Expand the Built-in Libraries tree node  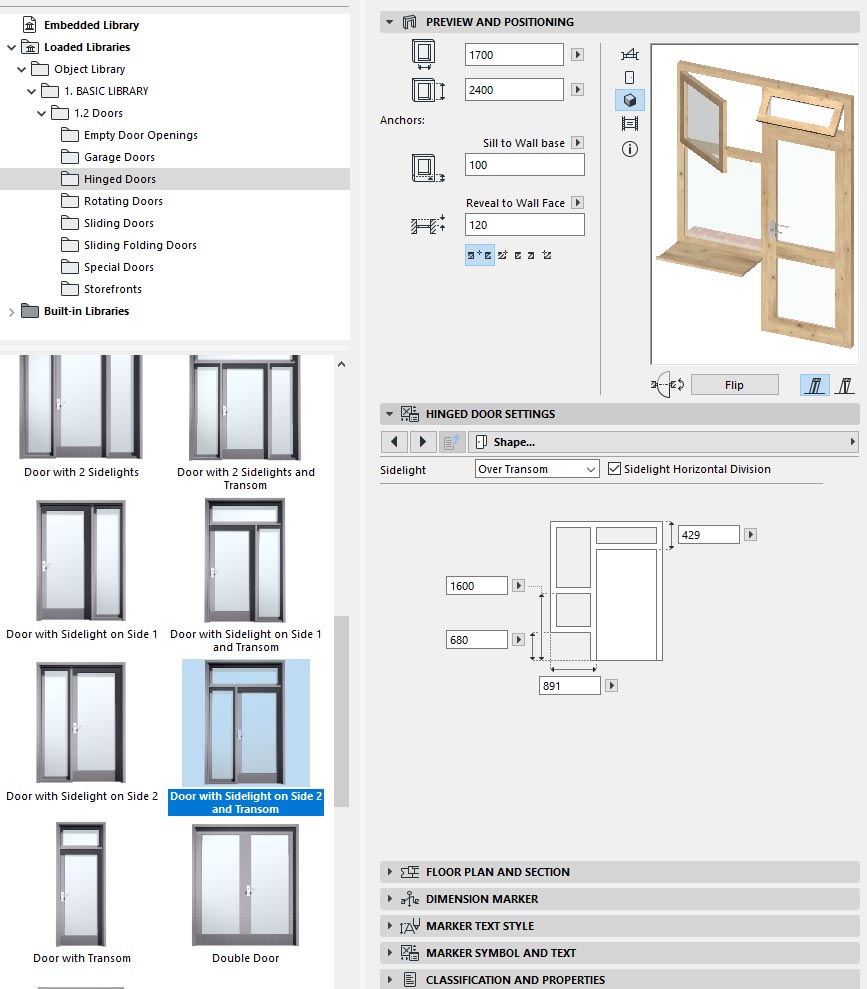click(11, 312)
